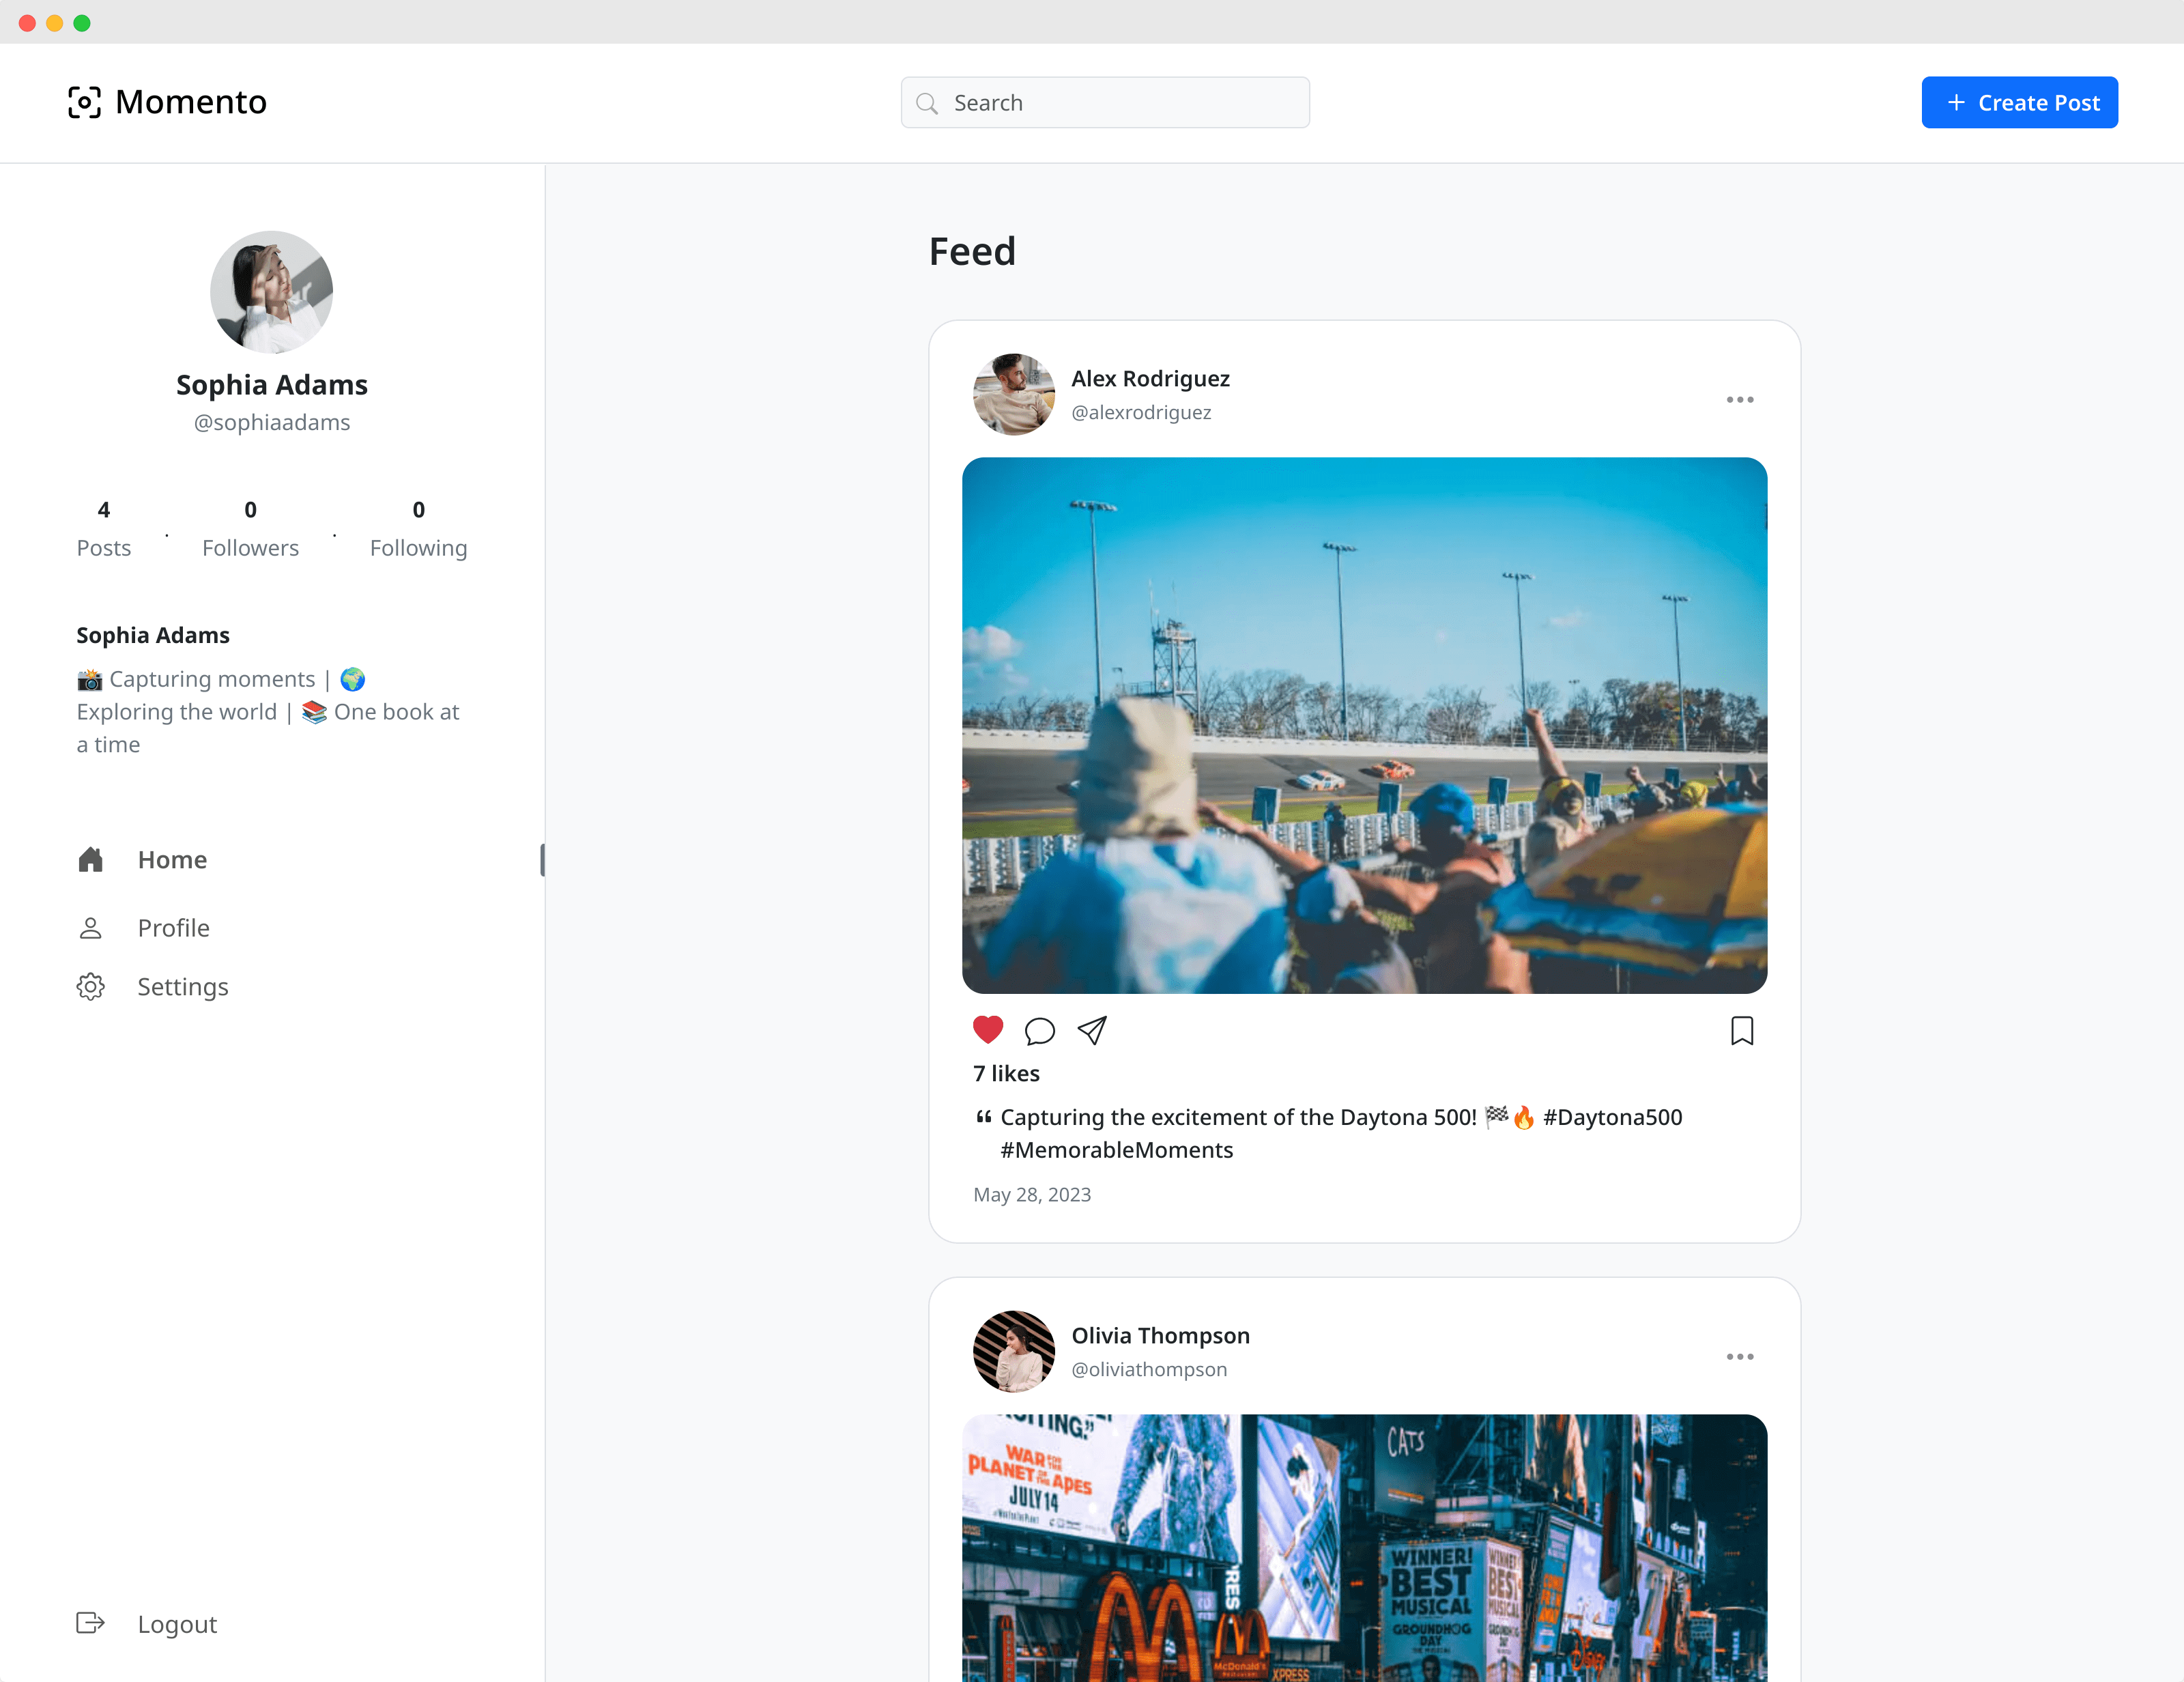Open Settings via the sidebar gear icon
This screenshot has width=2184, height=1682.
[91, 987]
